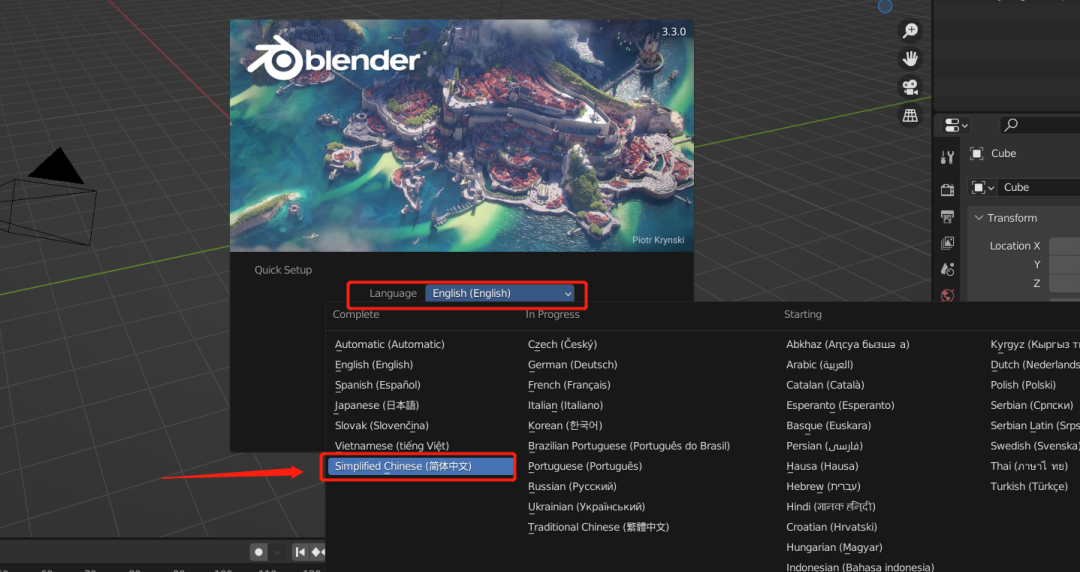Viewport: 1080px width, 572px height.
Task: Click the object icon beside the Cube header
Action: pos(977,154)
